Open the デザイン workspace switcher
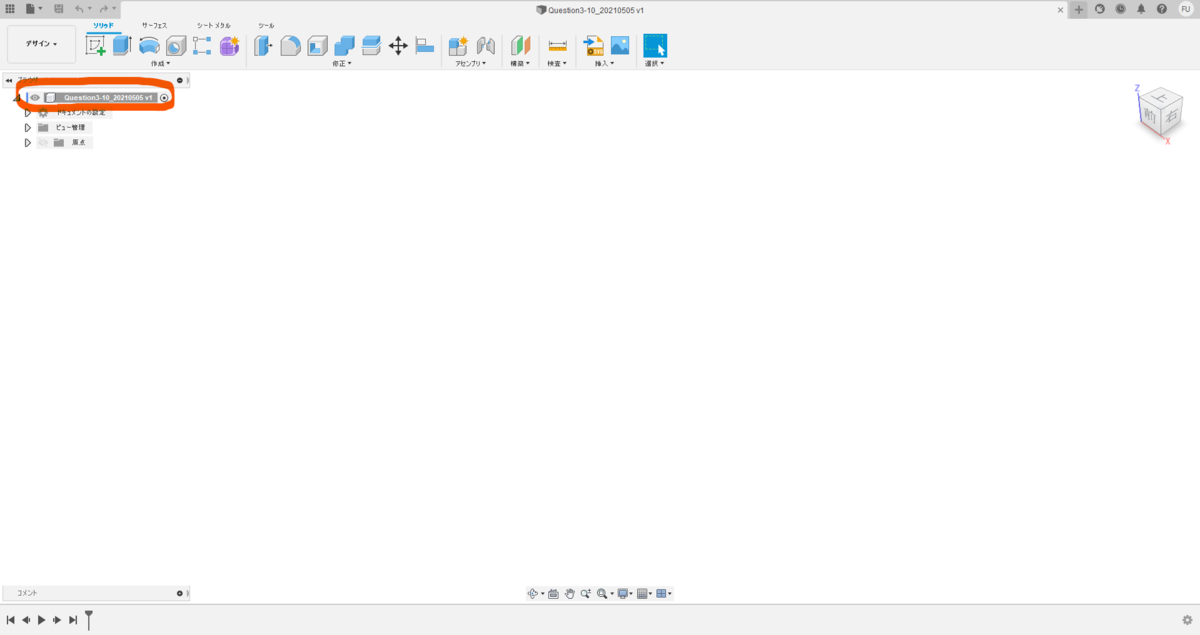 40,44
